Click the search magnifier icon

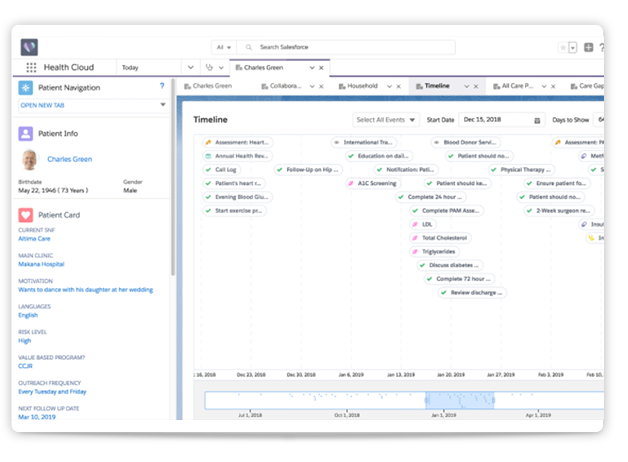(x=249, y=47)
